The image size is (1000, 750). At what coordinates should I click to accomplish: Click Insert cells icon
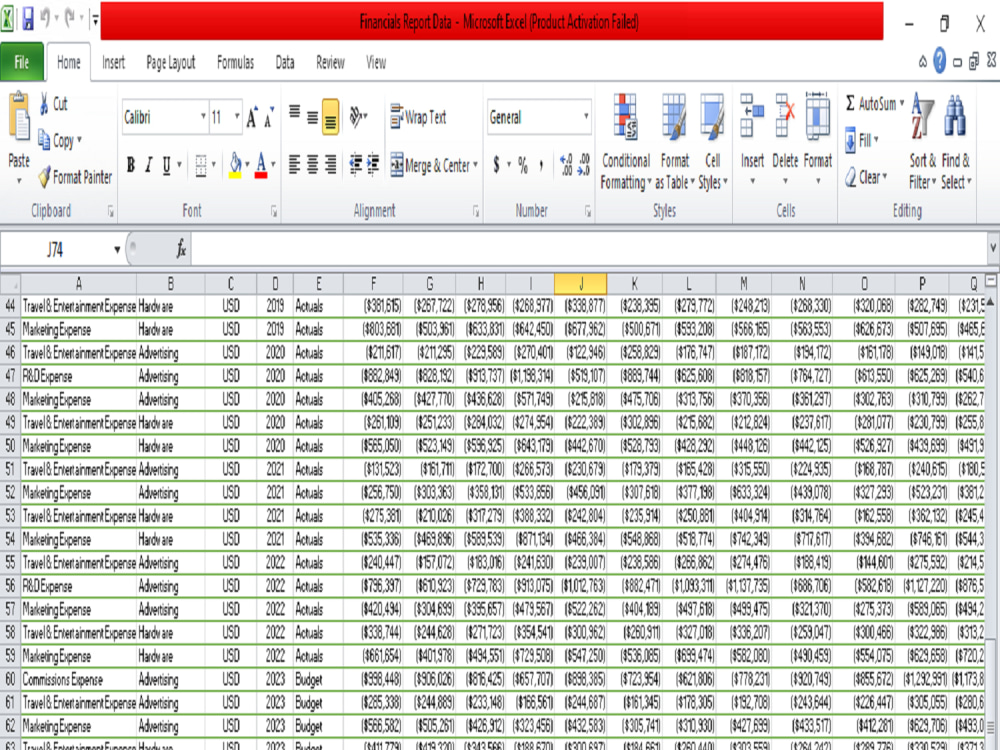tap(752, 116)
